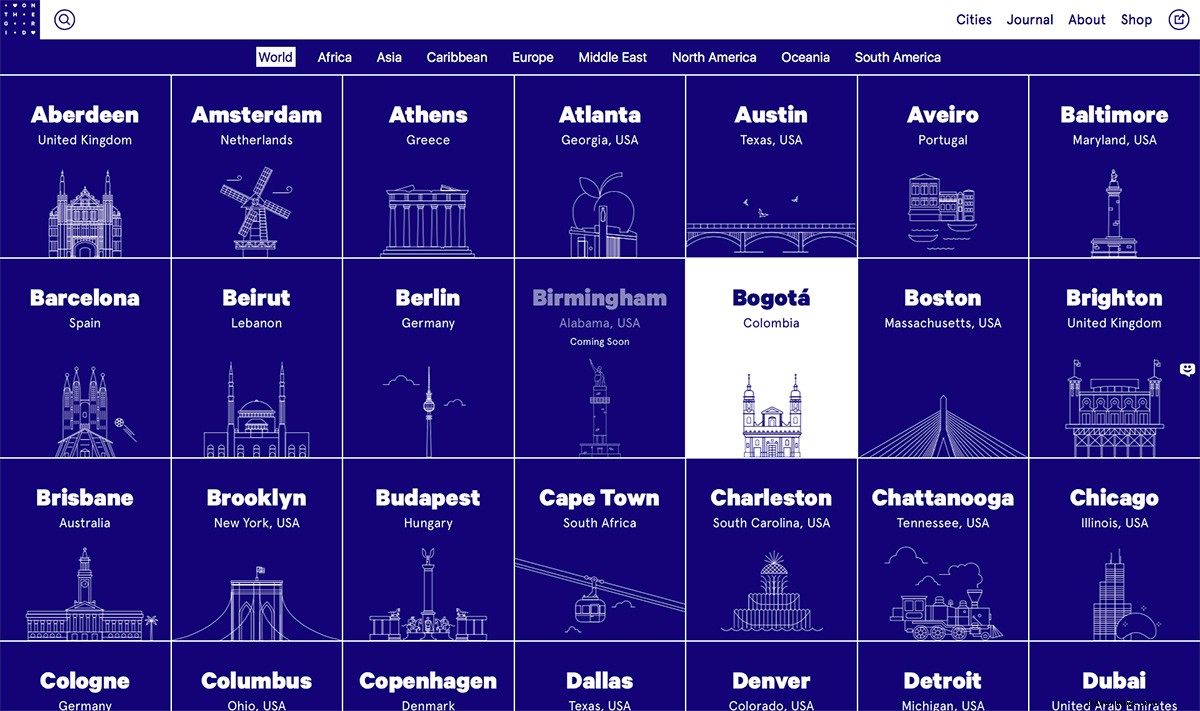Click the On The Grid logo
The image size is (1200, 711).
(x=19, y=19)
